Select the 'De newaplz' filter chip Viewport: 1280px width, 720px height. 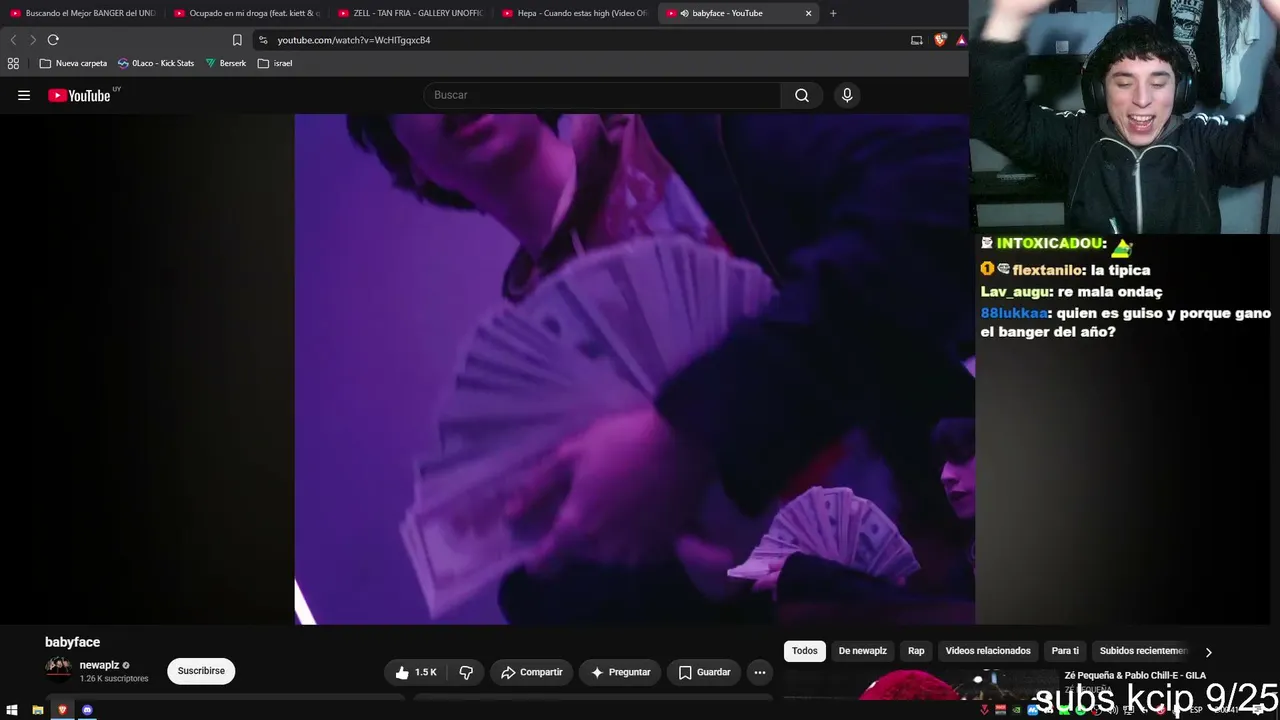[x=863, y=651]
